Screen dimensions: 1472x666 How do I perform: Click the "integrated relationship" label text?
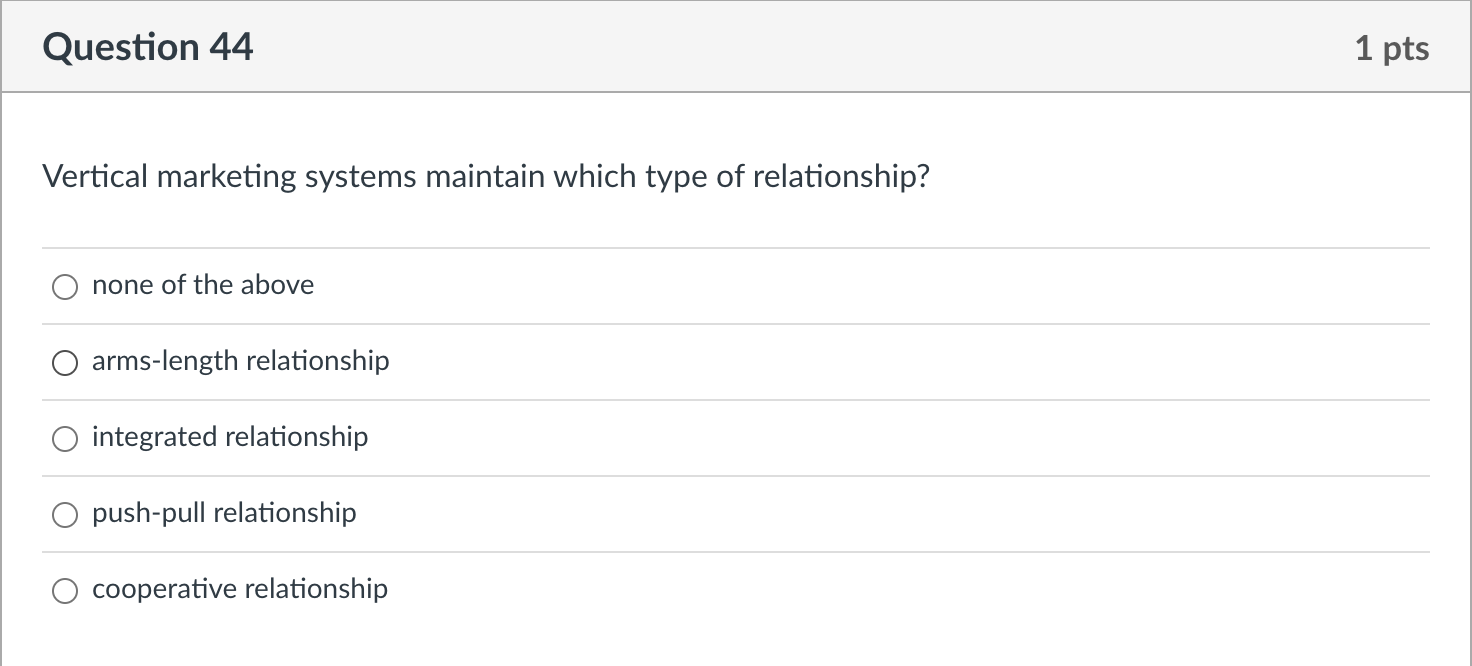(229, 437)
